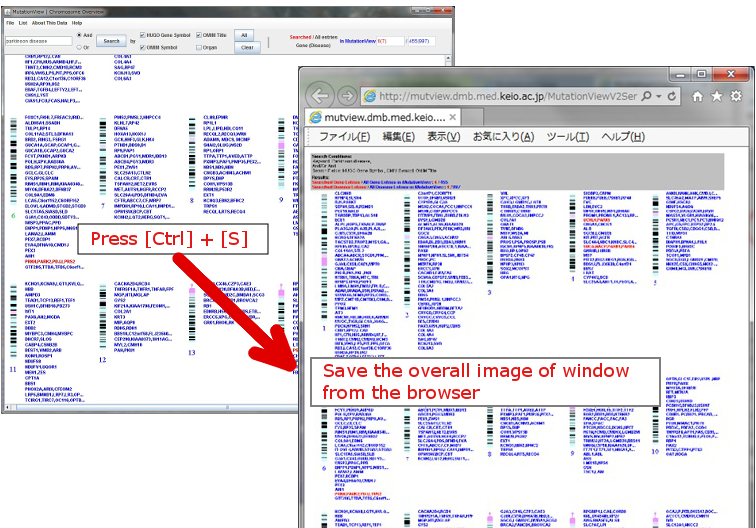Click the browser Back arrow button
756x528 pixels.
[x=321, y=97]
